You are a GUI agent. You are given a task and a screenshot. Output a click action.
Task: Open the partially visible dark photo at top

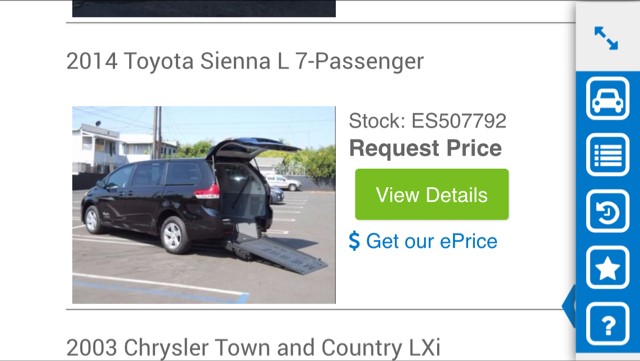point(204,8)
